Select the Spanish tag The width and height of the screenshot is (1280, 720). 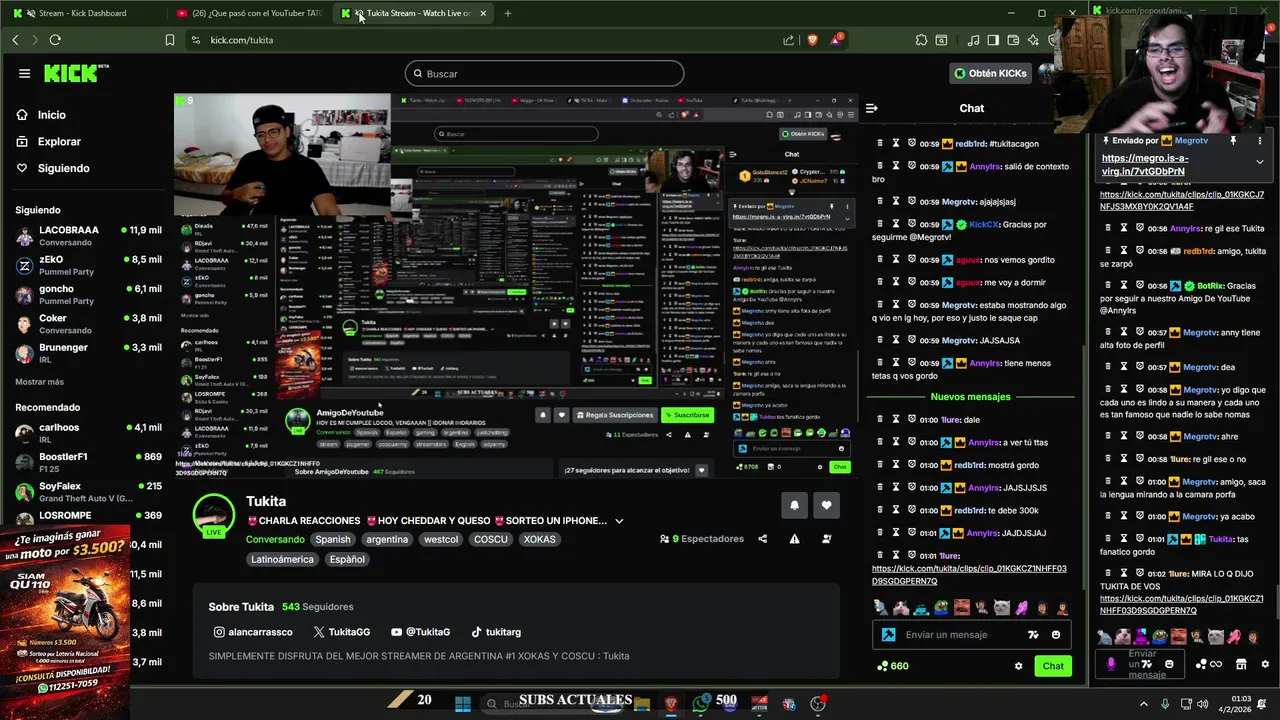333,539
